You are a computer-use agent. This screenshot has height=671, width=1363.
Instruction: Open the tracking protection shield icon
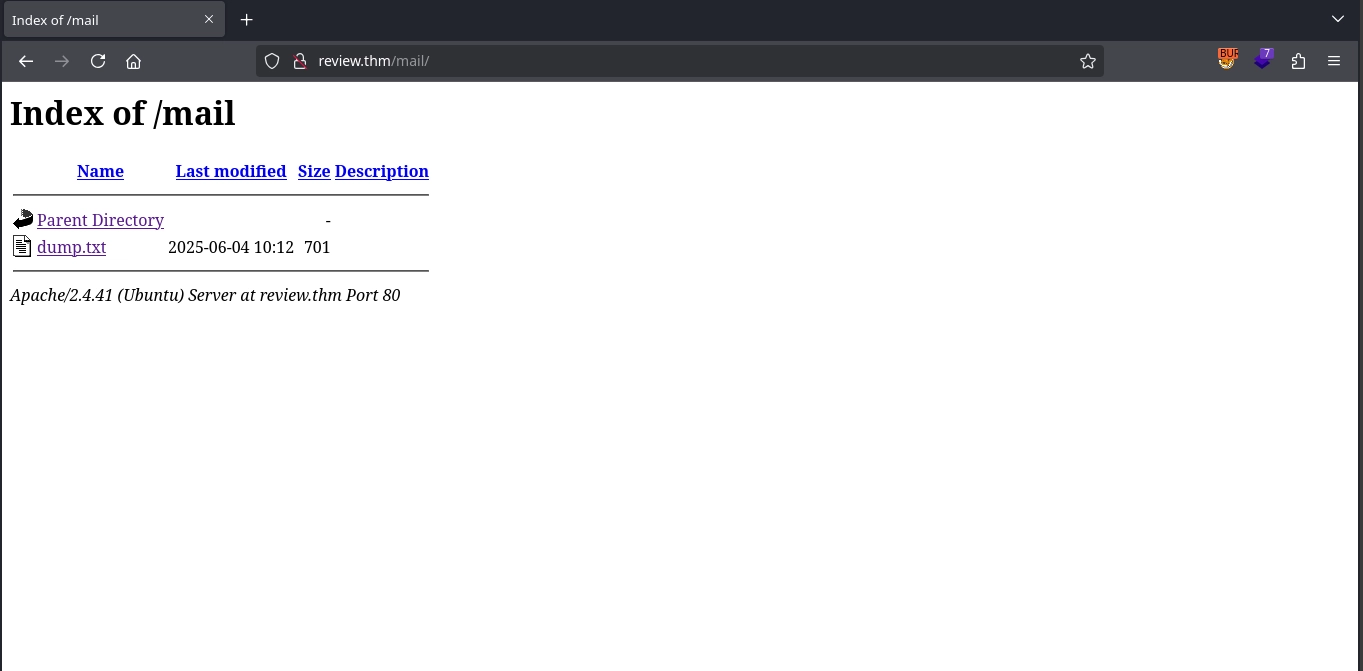(271, 61)
